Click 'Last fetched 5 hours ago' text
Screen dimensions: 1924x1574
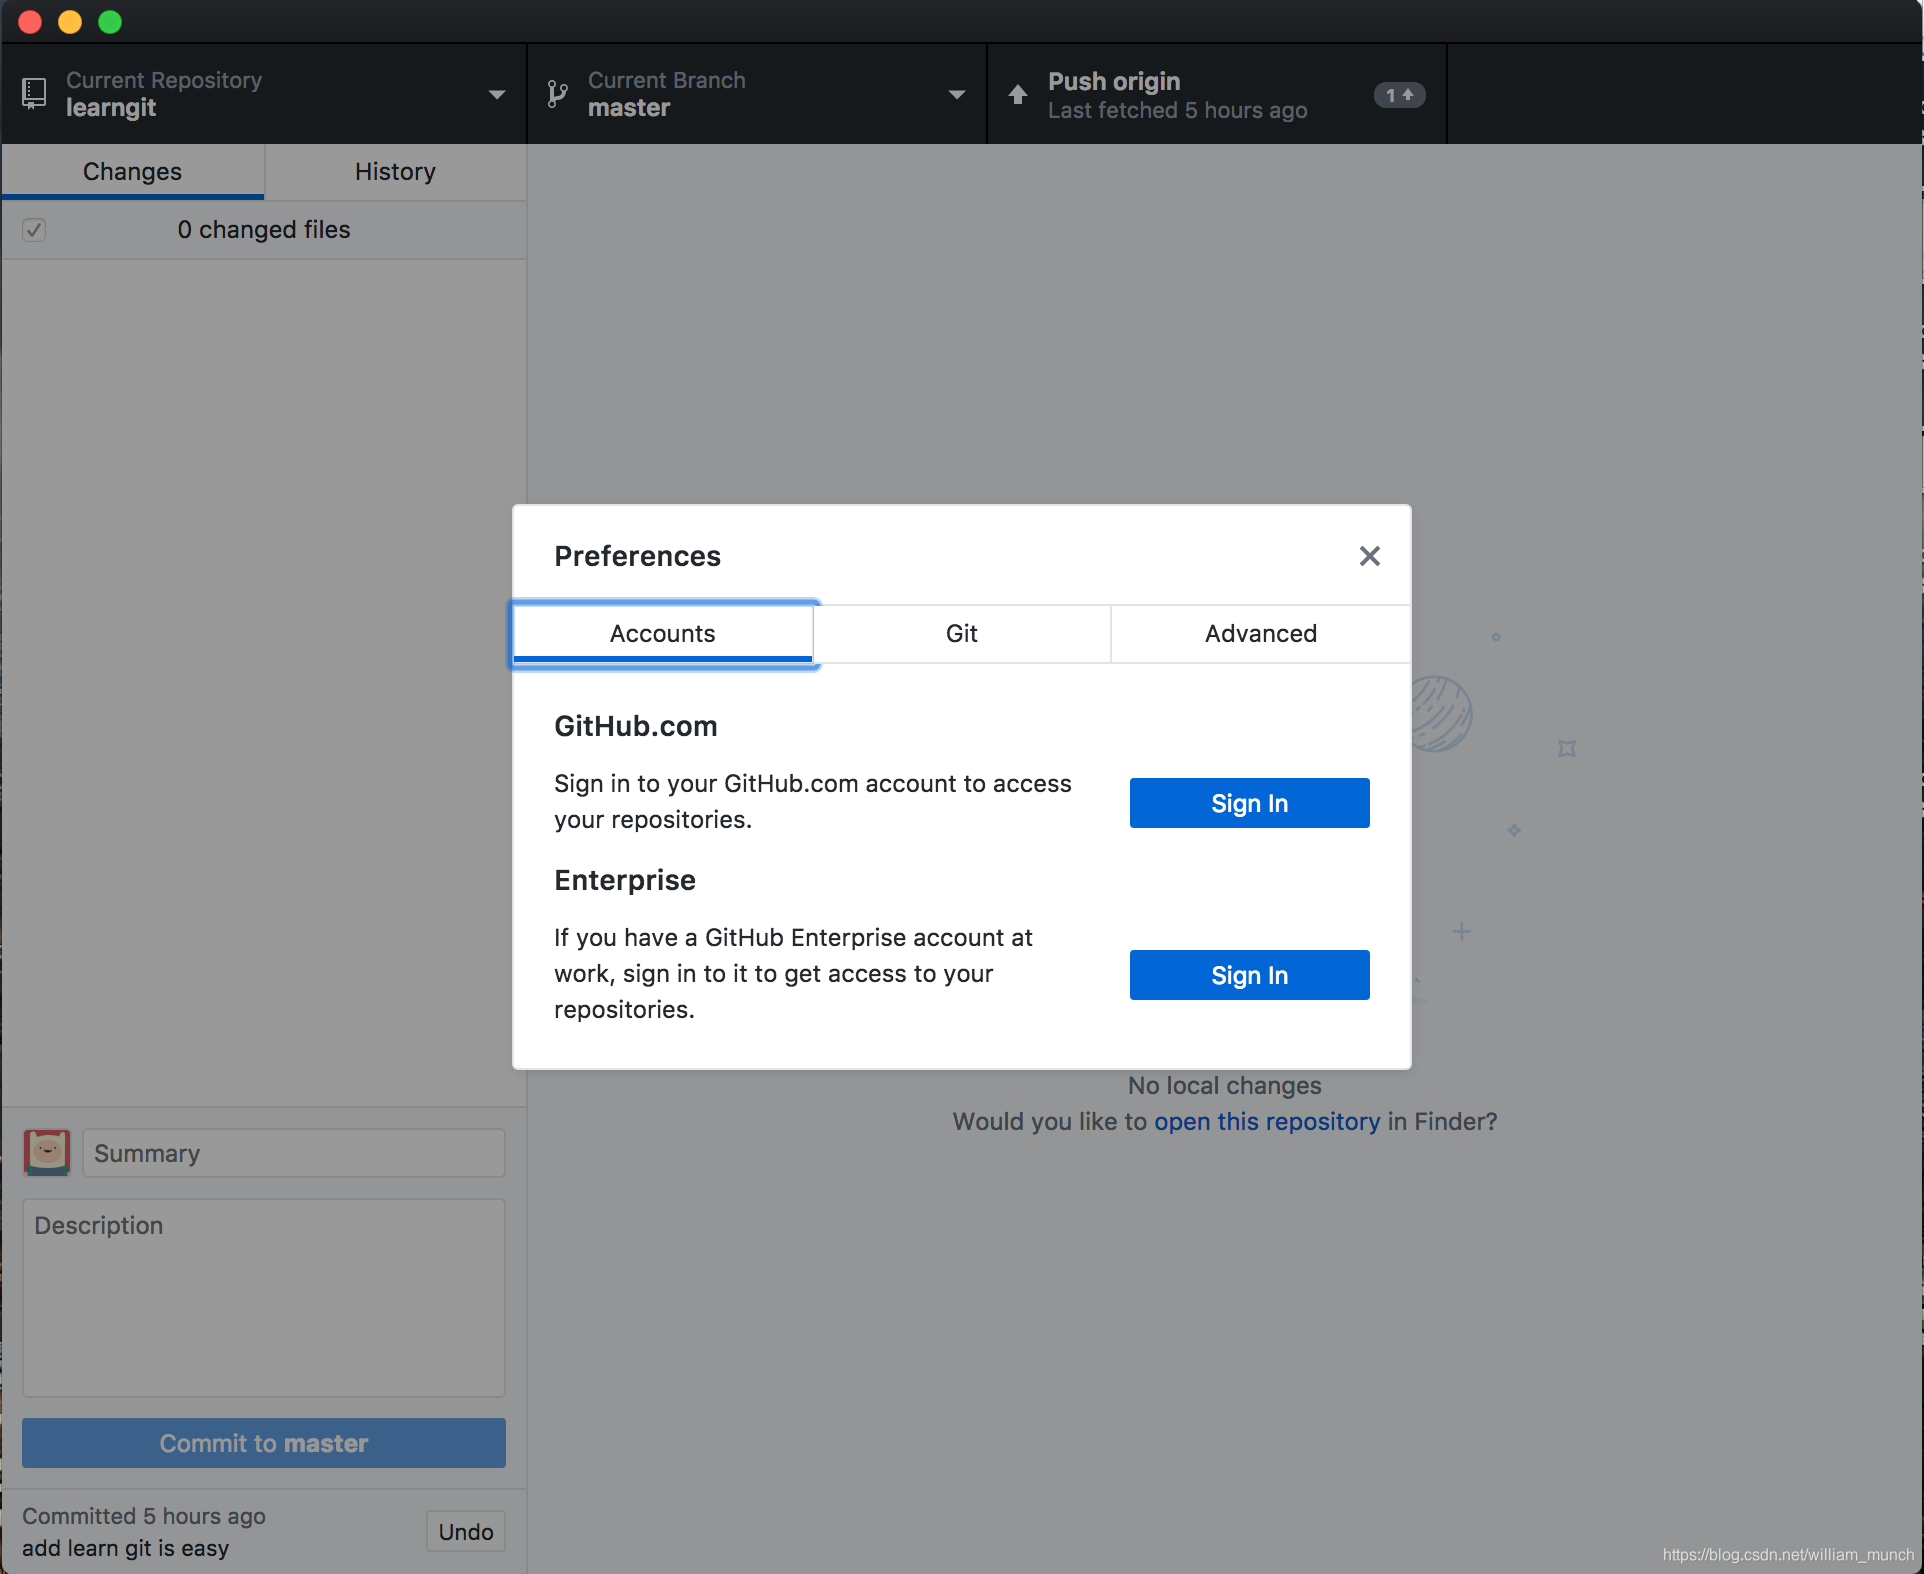(x=1177, y=110)
